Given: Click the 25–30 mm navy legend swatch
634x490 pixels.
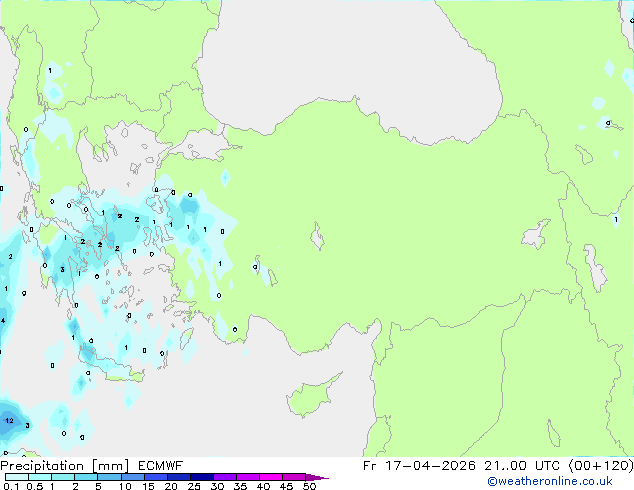Looking at the screenshot, I should pyautogui.click(x=202, y=477).
